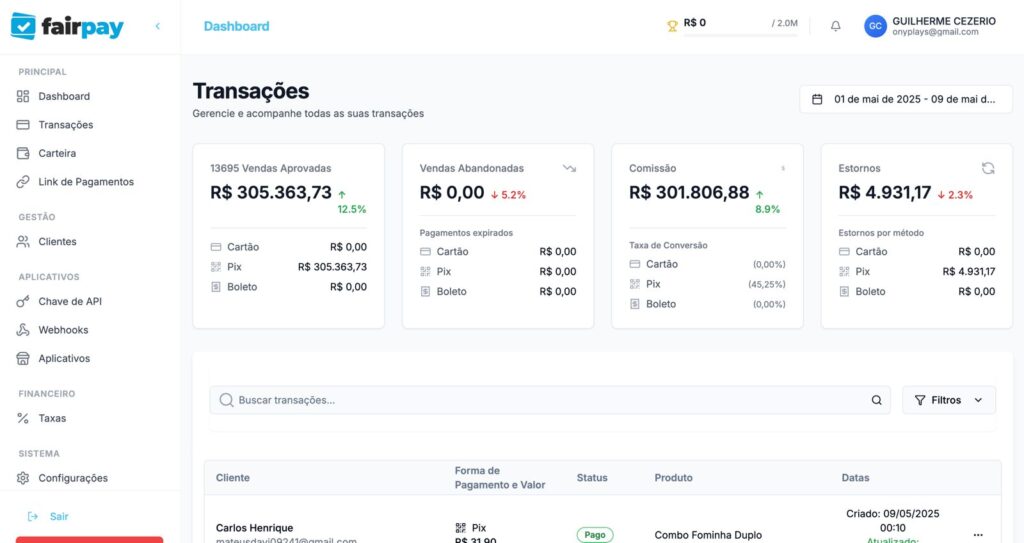Click the Dashboard breadcrumb title
This screenshot has height=543, width=1024.
tap(236, 26)
